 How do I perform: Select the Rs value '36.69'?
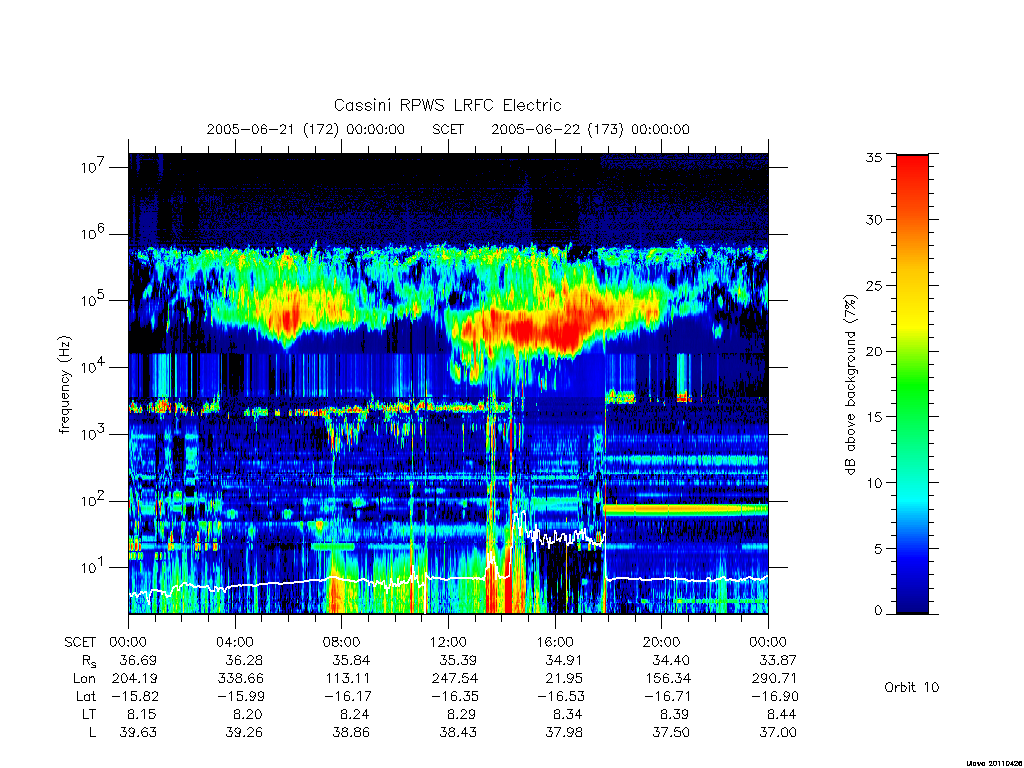138,660
